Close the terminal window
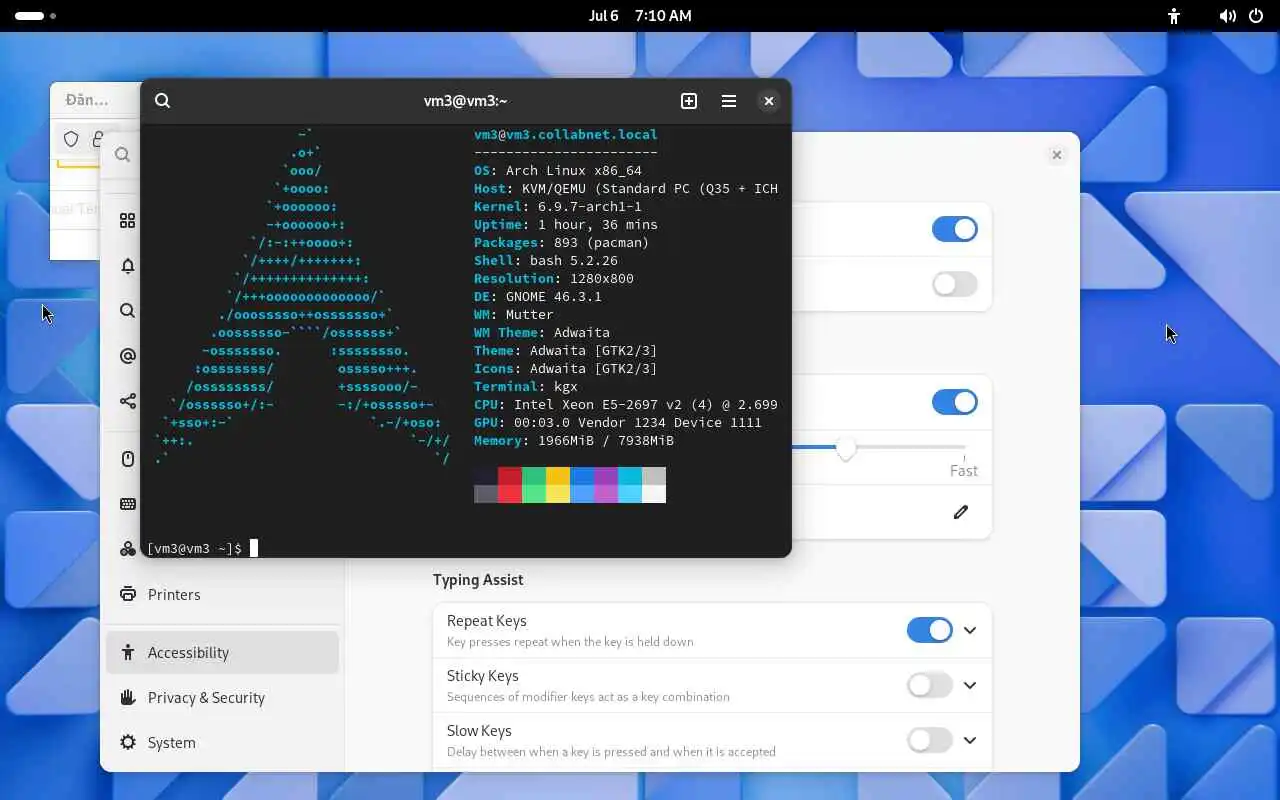1280x800 pixels. [768, 101]
